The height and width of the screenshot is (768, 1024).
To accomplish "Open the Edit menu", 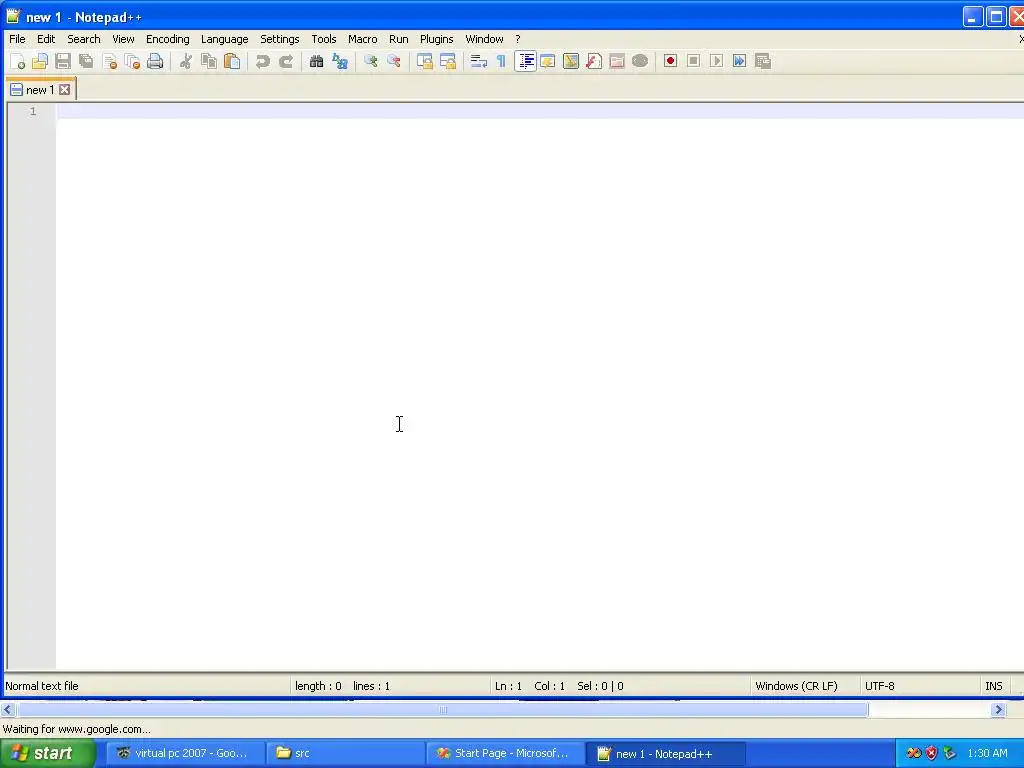I will pyautogui.click(x=46, y=39).
